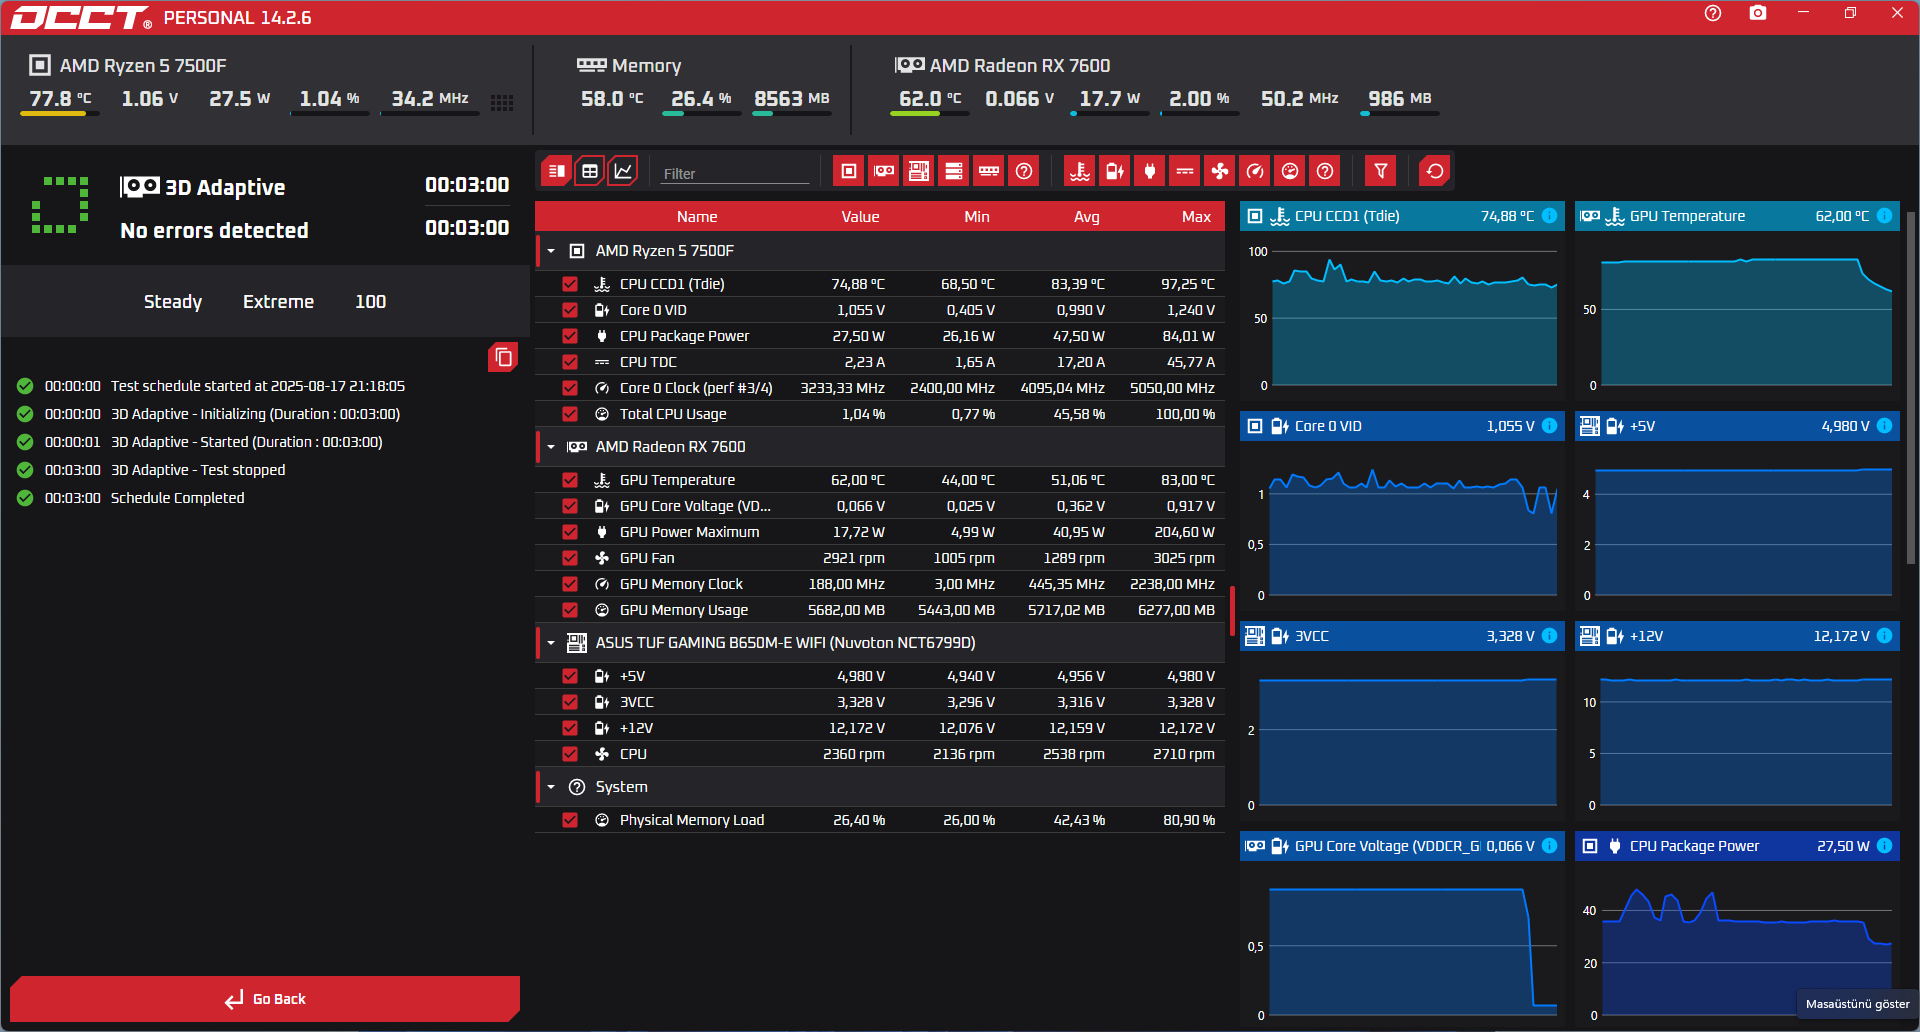Toggle the fan sensor filter icon
Viewport: 1920px width, 1032px height.
point(1220,171)
